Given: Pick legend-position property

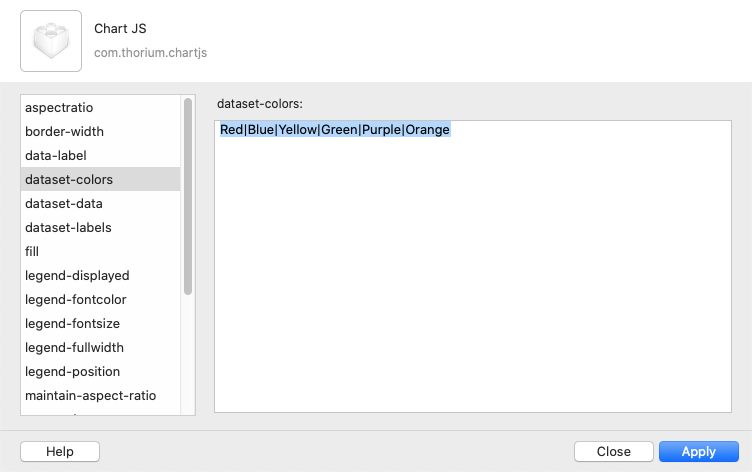Looking at the screenshot, I should [100, 371].
